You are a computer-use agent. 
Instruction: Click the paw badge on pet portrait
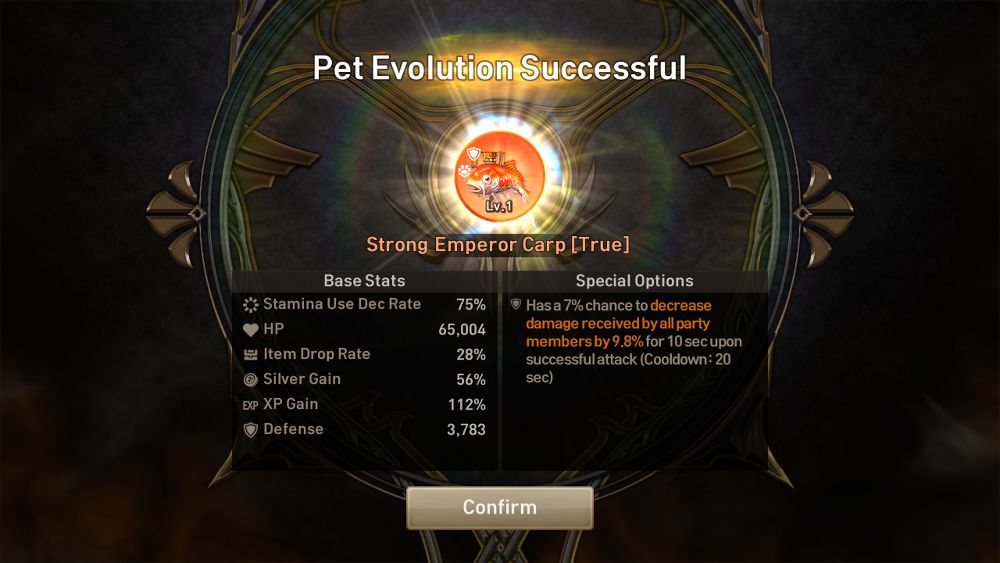coord(464,171)
